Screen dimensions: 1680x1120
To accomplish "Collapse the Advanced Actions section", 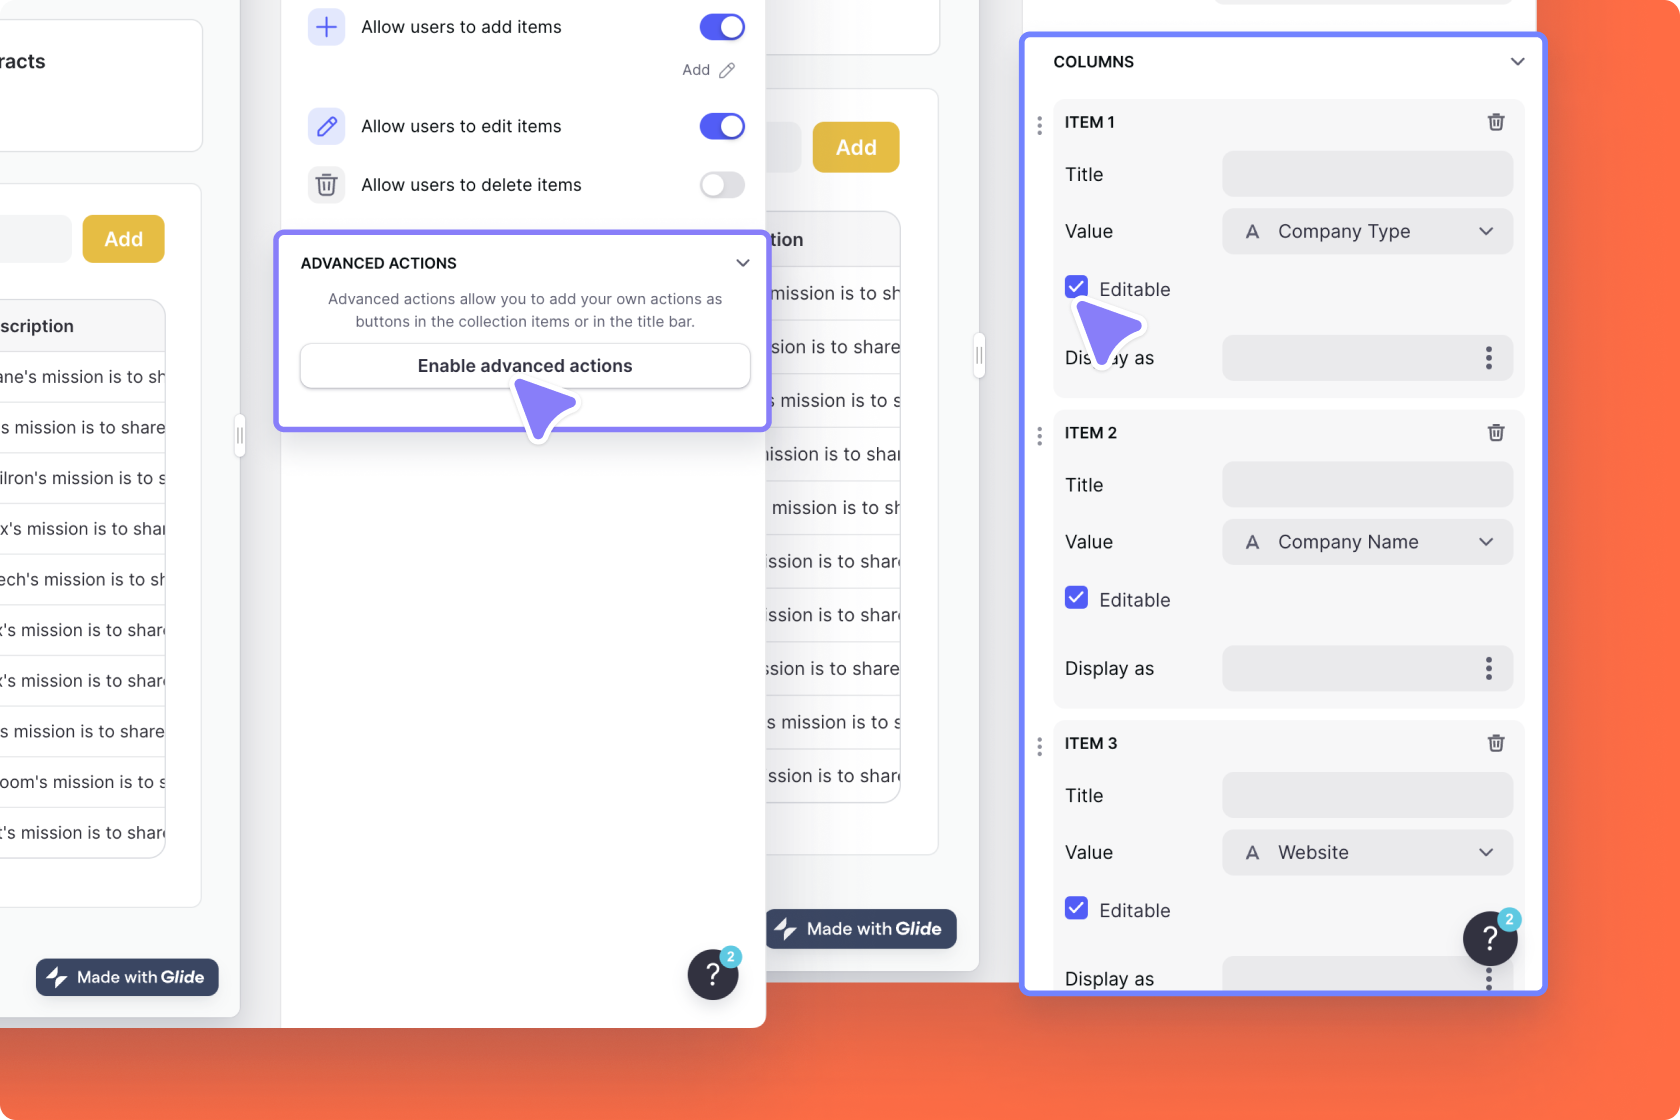I will point(743,263).
